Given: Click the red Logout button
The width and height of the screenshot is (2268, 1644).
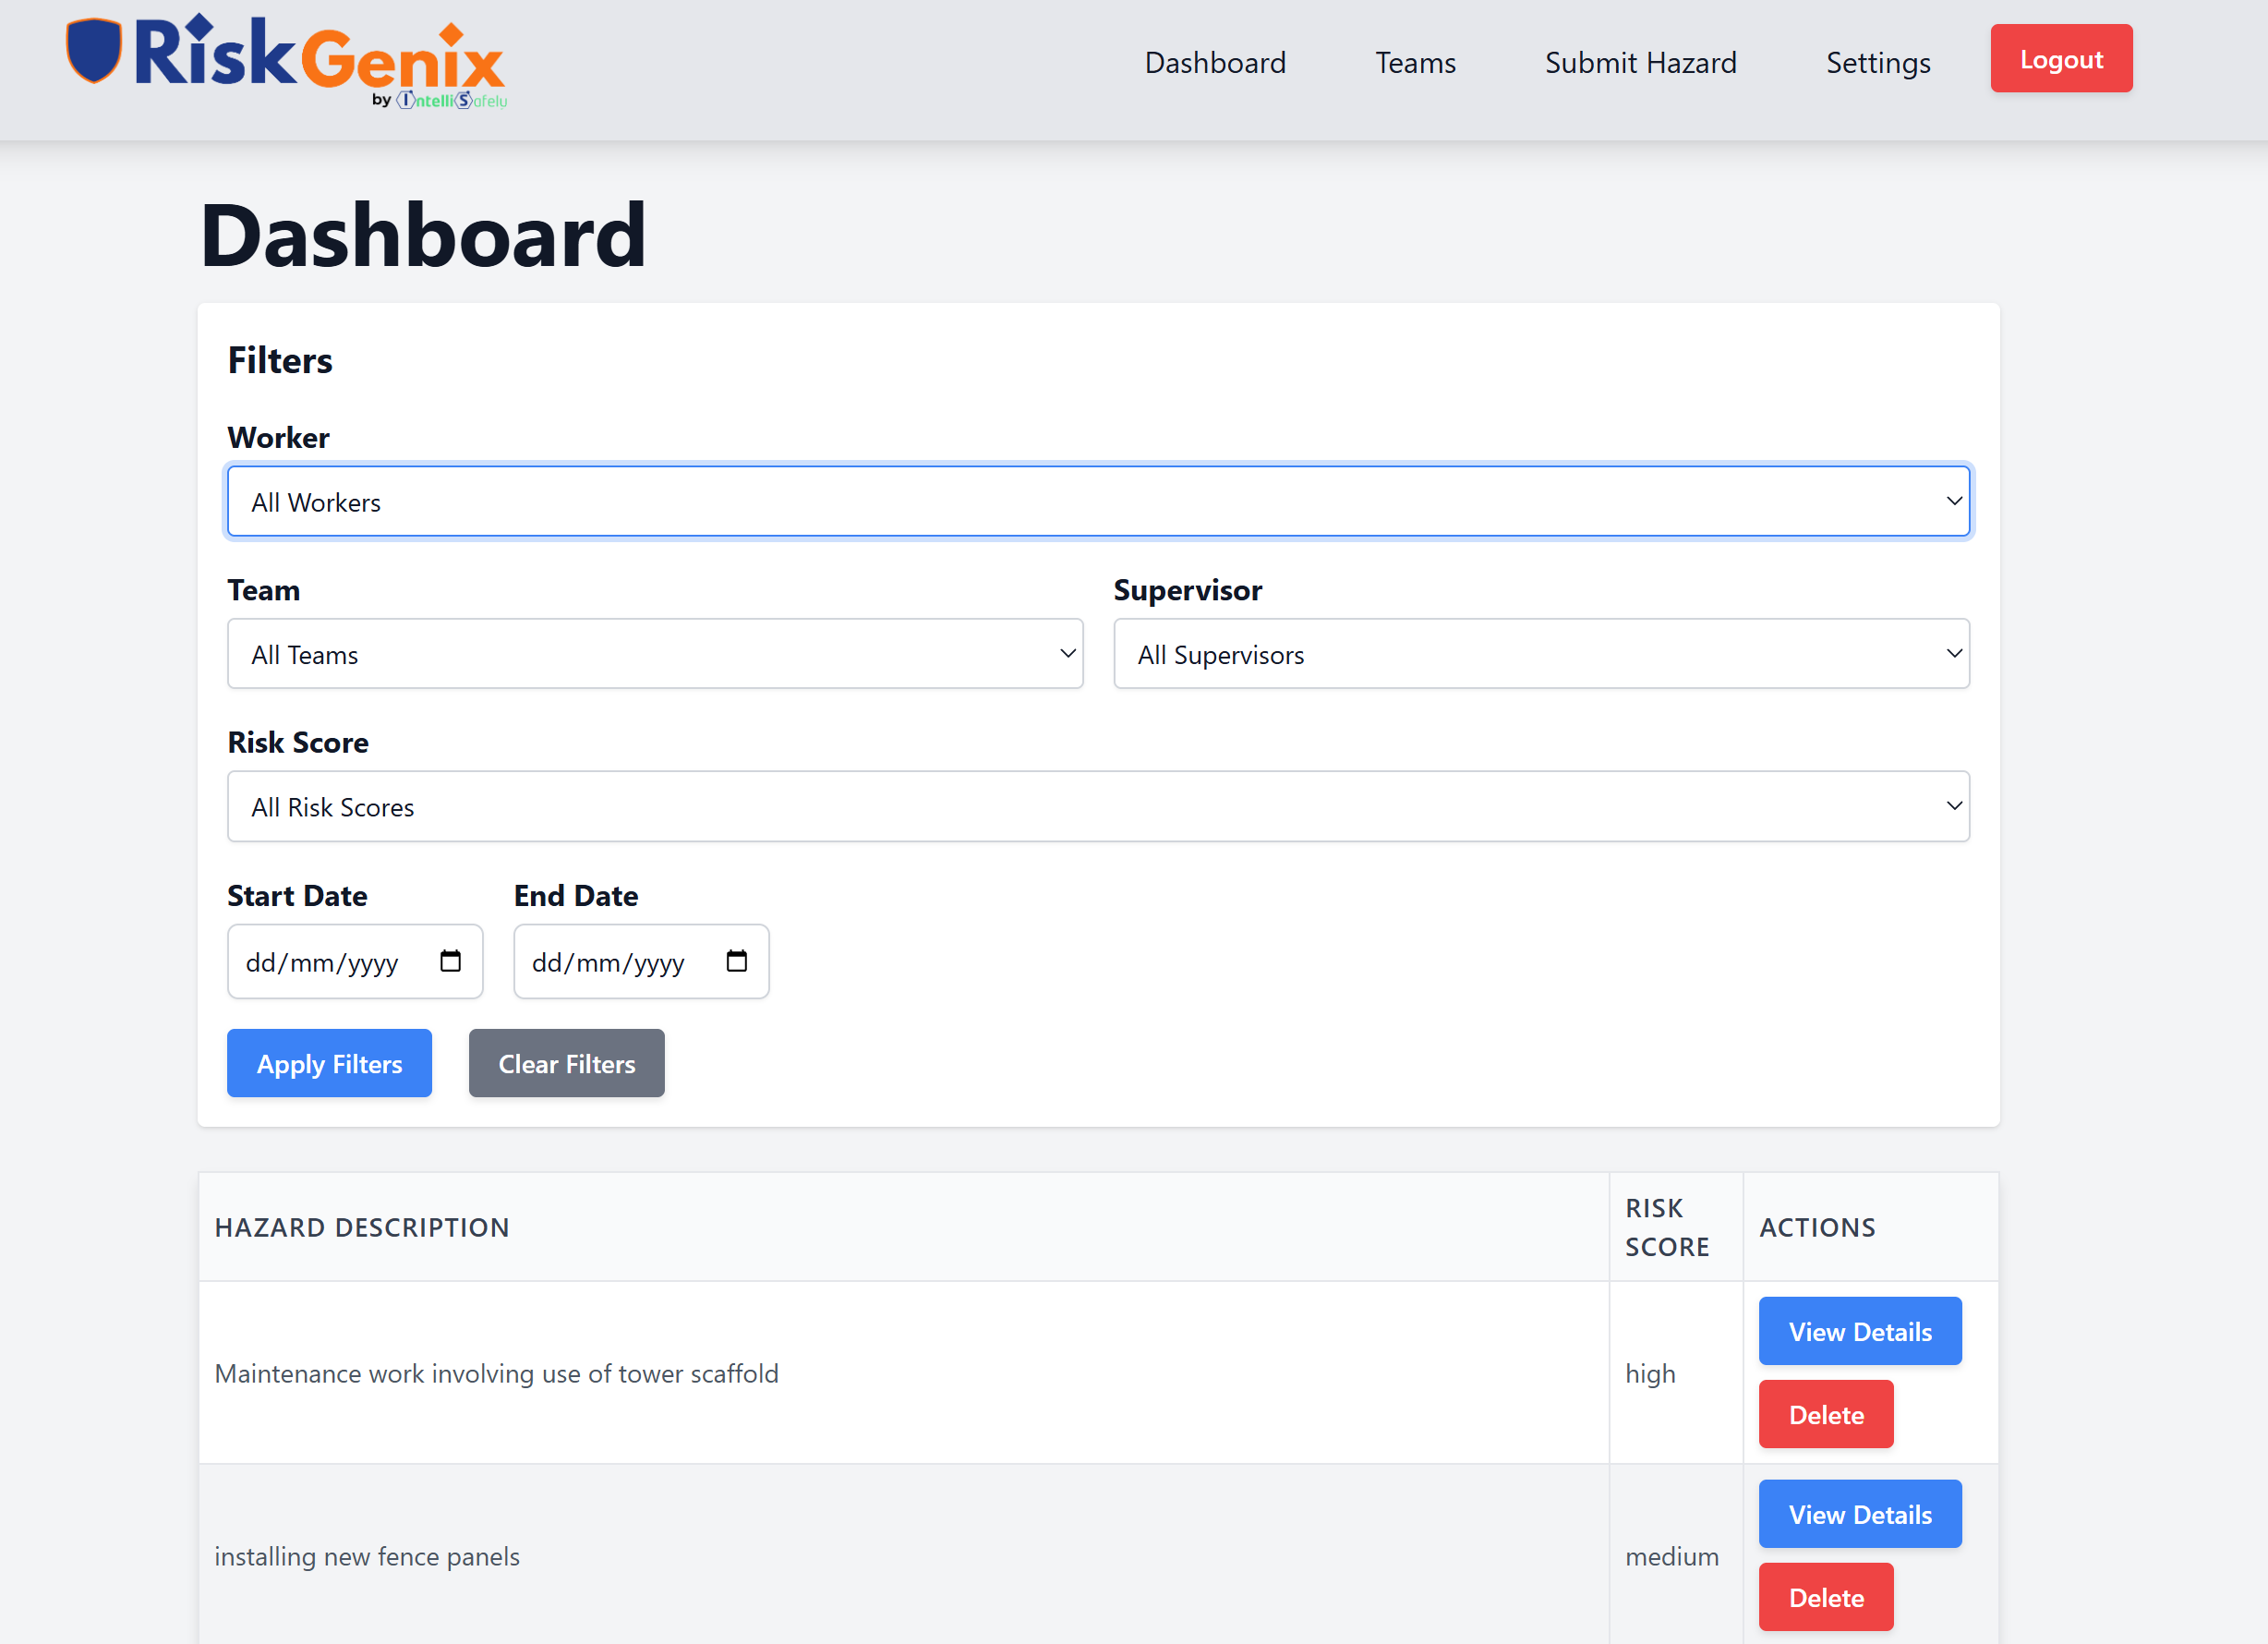Looking at the screenshot, I should click(2061, 58).
